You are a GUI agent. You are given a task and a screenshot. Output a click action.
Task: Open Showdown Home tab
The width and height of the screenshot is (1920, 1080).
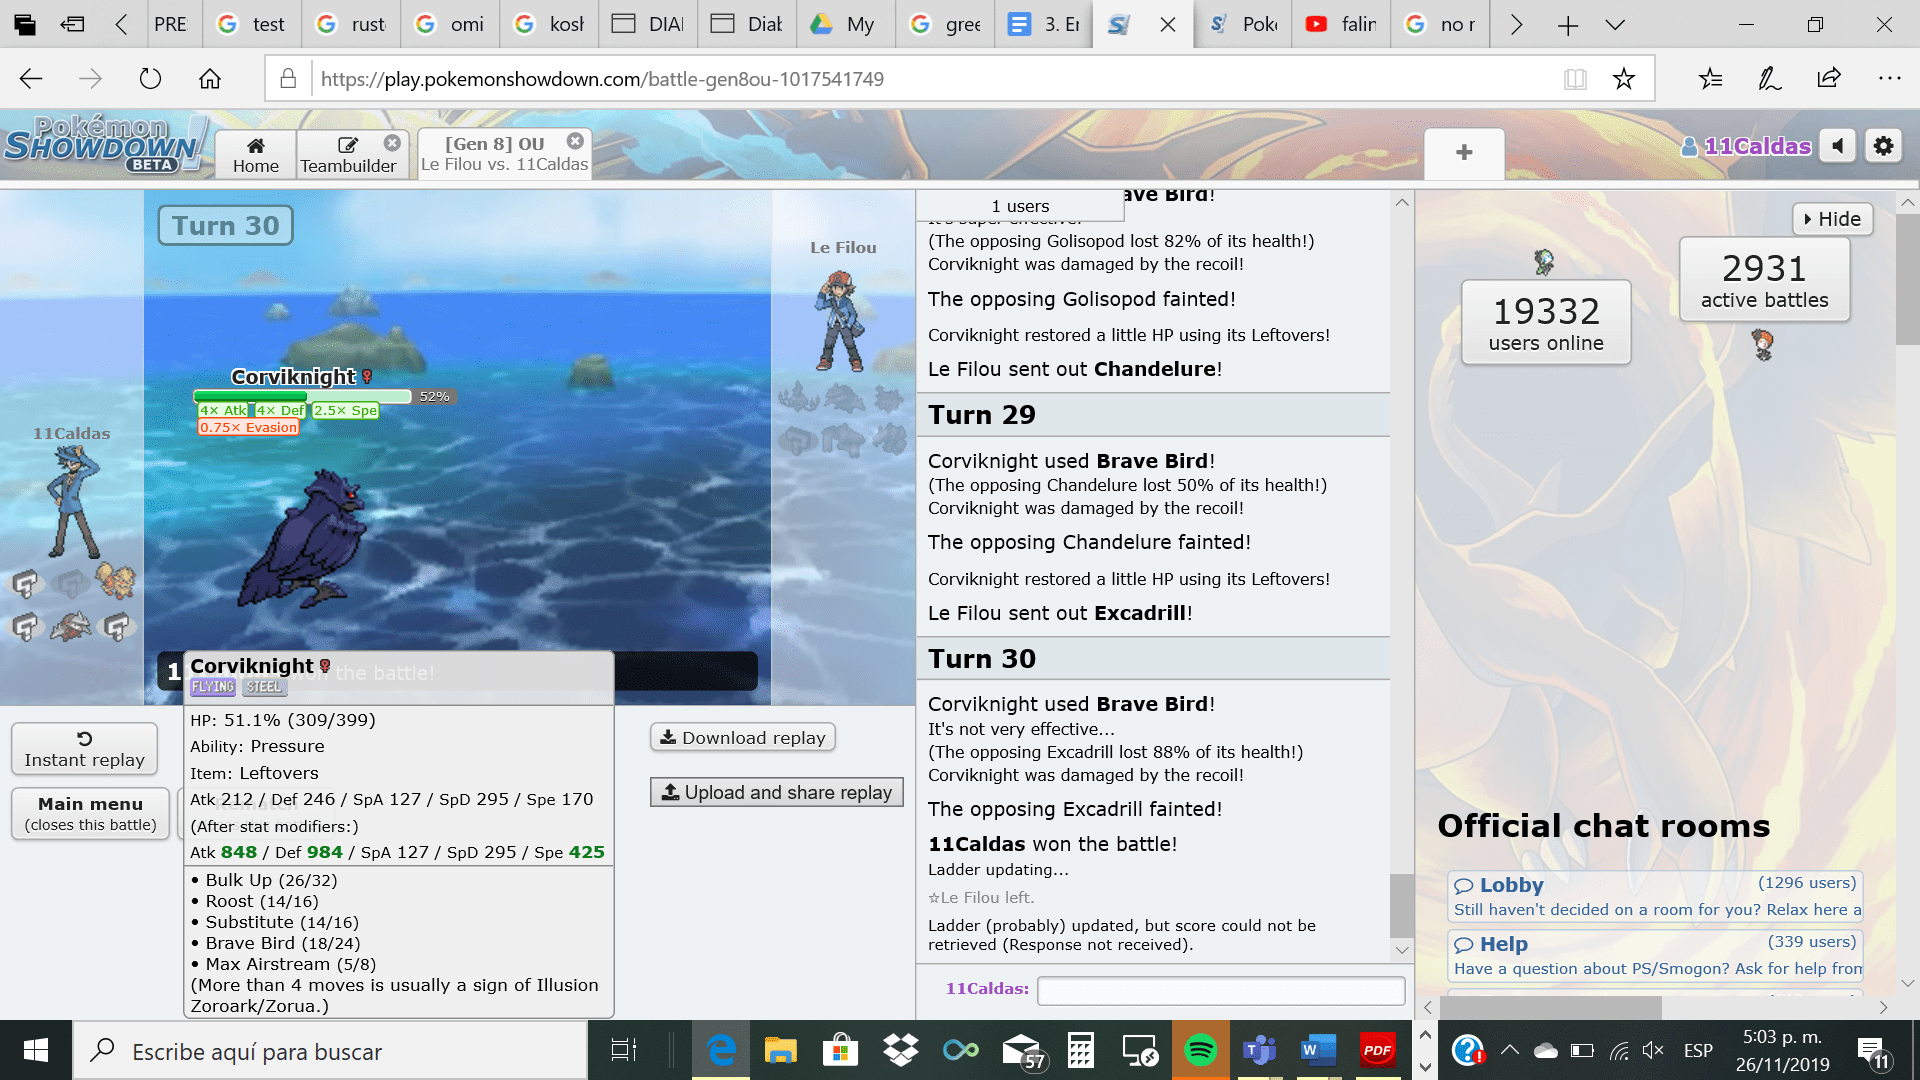(256, 155)
